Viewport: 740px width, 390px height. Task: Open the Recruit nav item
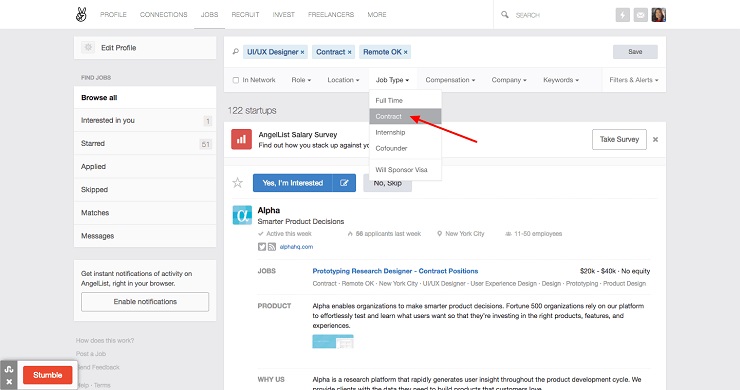[245, 15]
